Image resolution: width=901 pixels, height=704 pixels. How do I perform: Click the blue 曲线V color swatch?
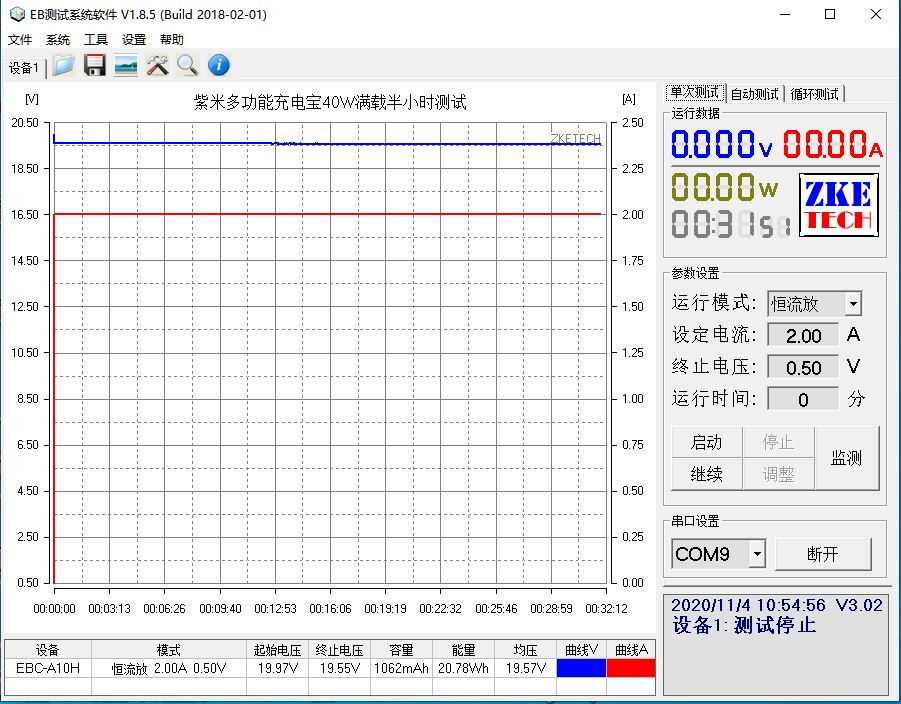click(581, 668)
